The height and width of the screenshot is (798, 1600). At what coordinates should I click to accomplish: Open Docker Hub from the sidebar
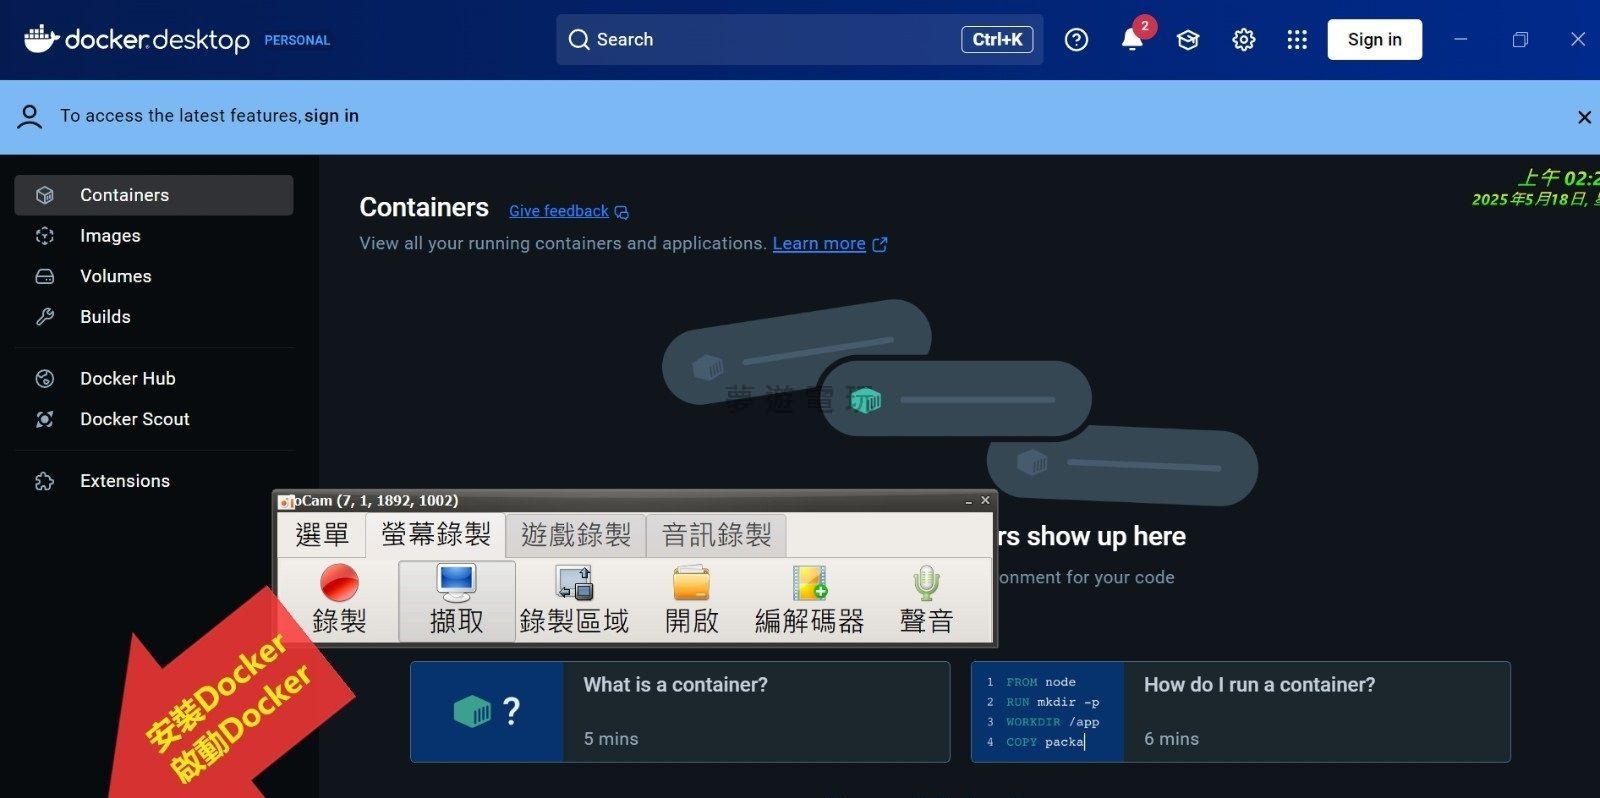(x=127, y=379)
